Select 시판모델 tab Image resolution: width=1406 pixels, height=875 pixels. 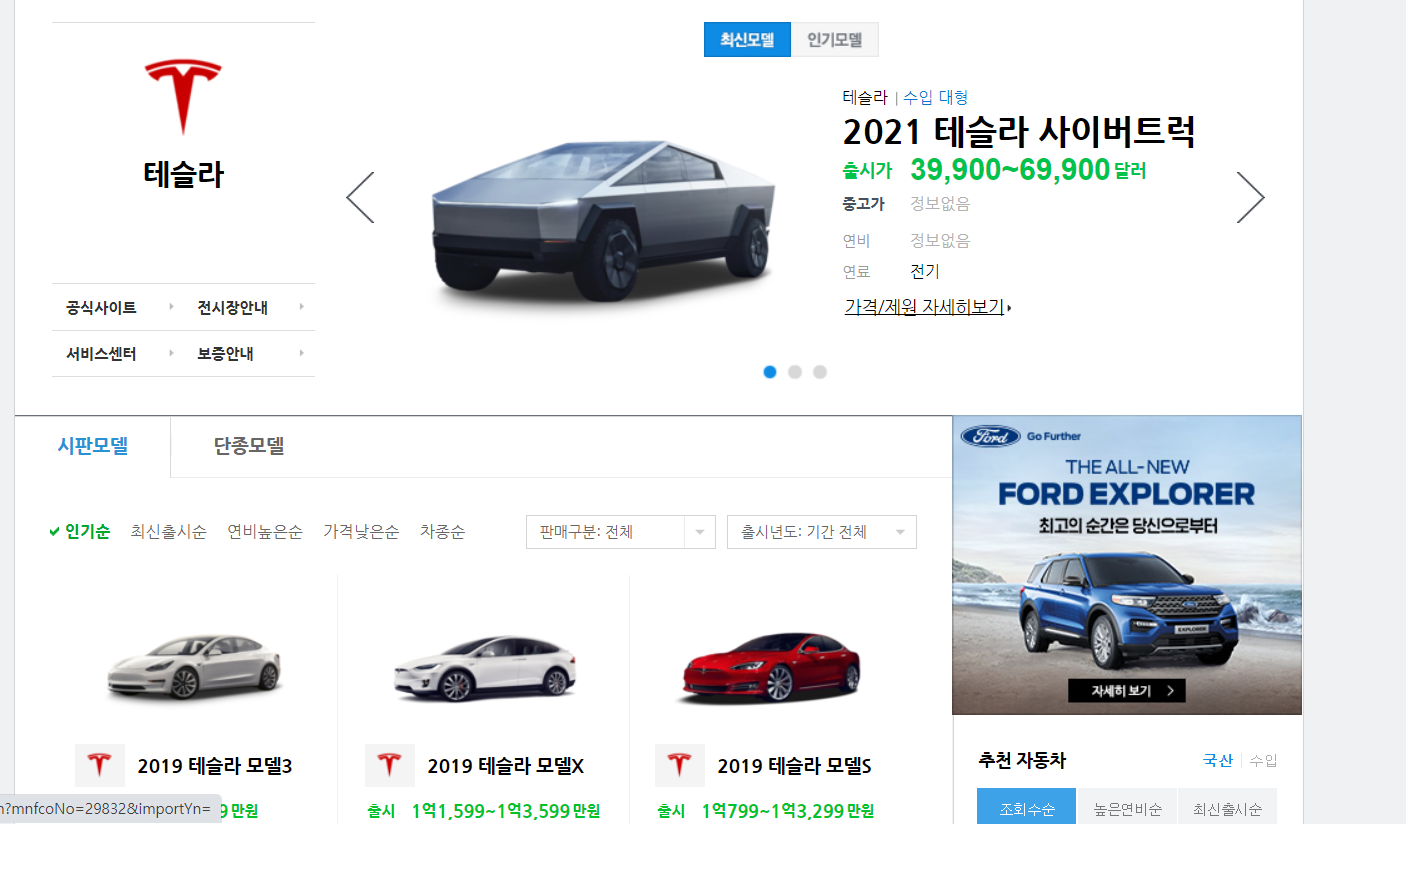click(93, 446)
